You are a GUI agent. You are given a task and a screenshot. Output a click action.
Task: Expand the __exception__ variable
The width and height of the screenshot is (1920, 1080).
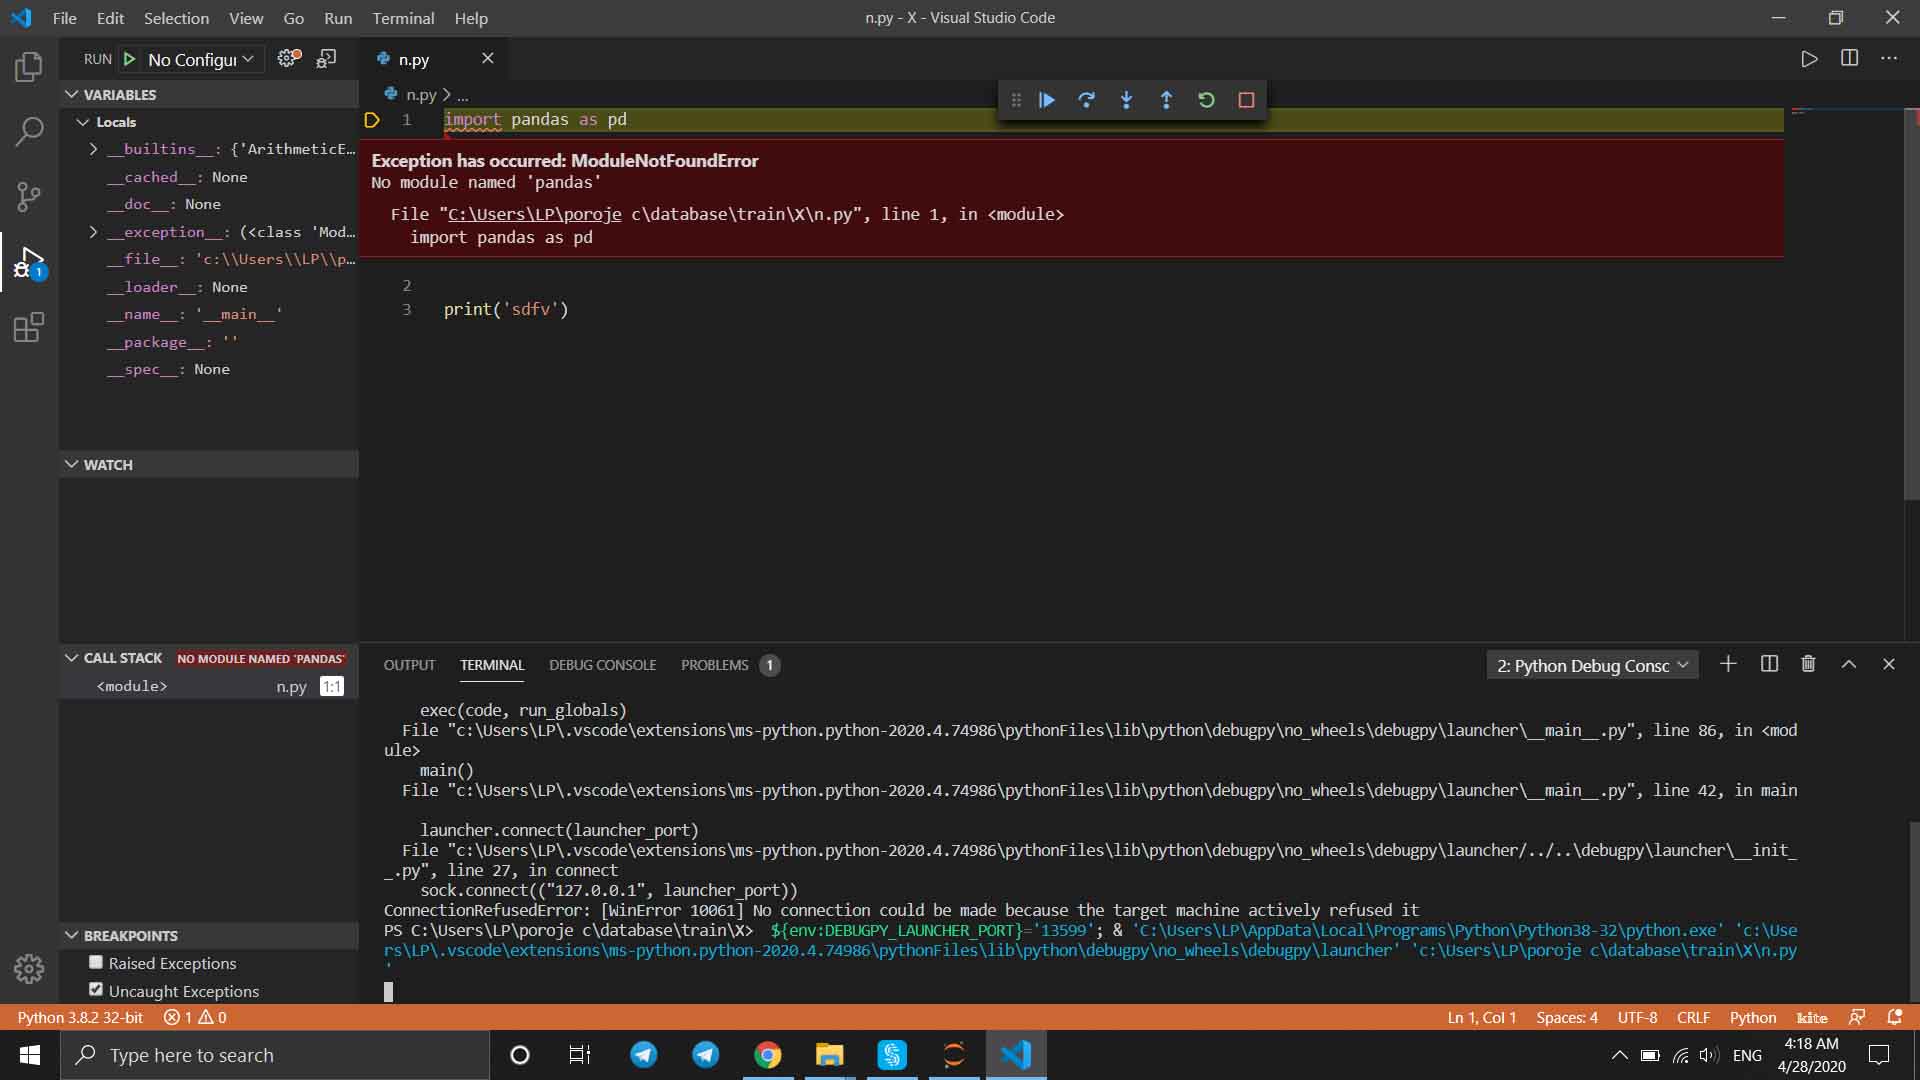pyautogui.click(x=94, y=232)
